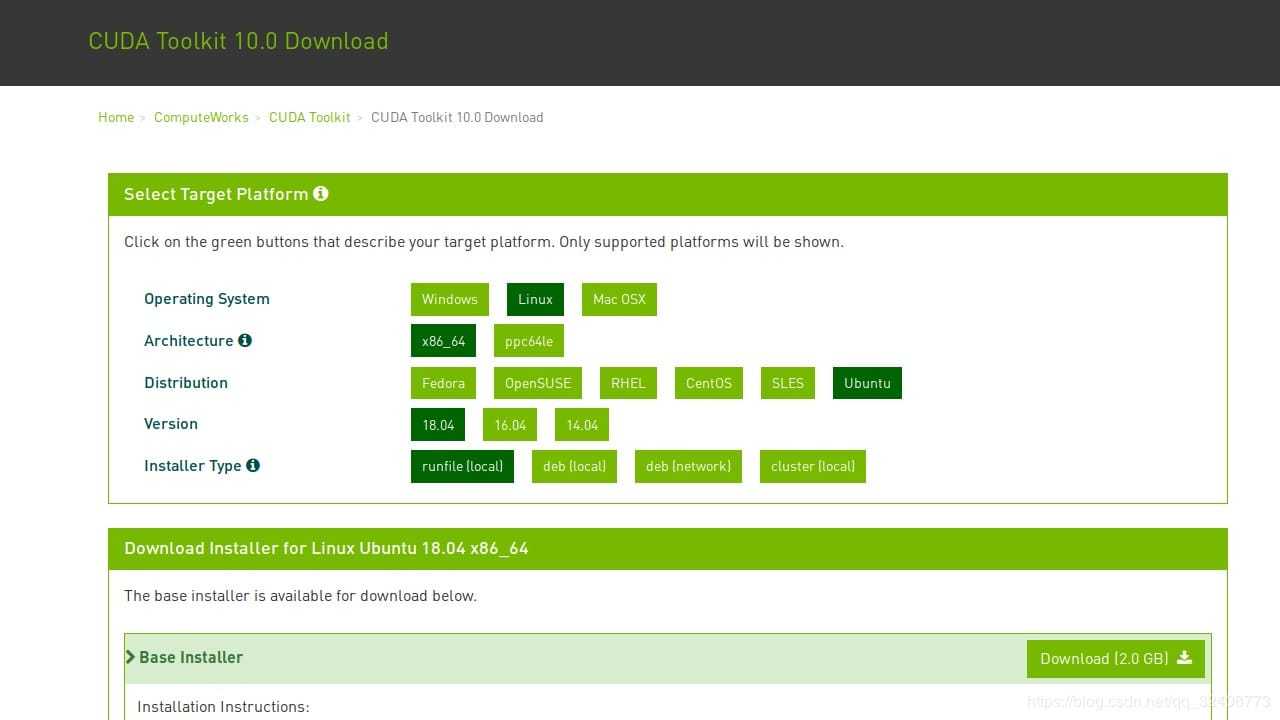Pick RHEL distribution
Screen dimensions: 1280x720
(x=628, y=383)
